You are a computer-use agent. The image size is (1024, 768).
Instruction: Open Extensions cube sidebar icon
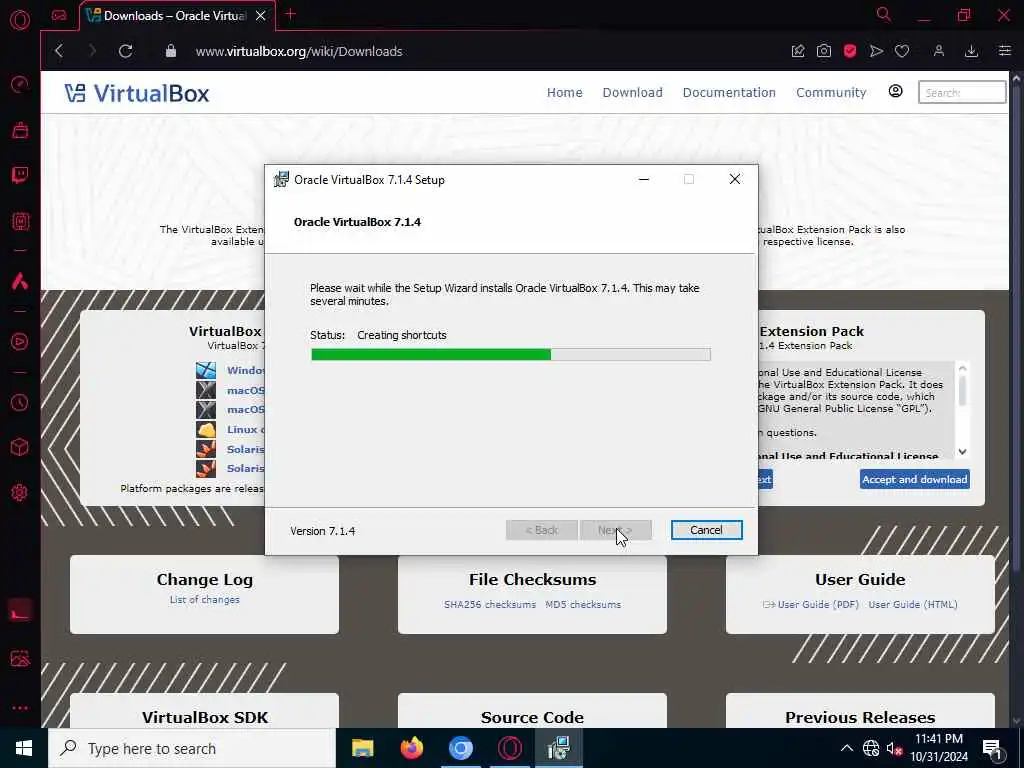[20, 447]
